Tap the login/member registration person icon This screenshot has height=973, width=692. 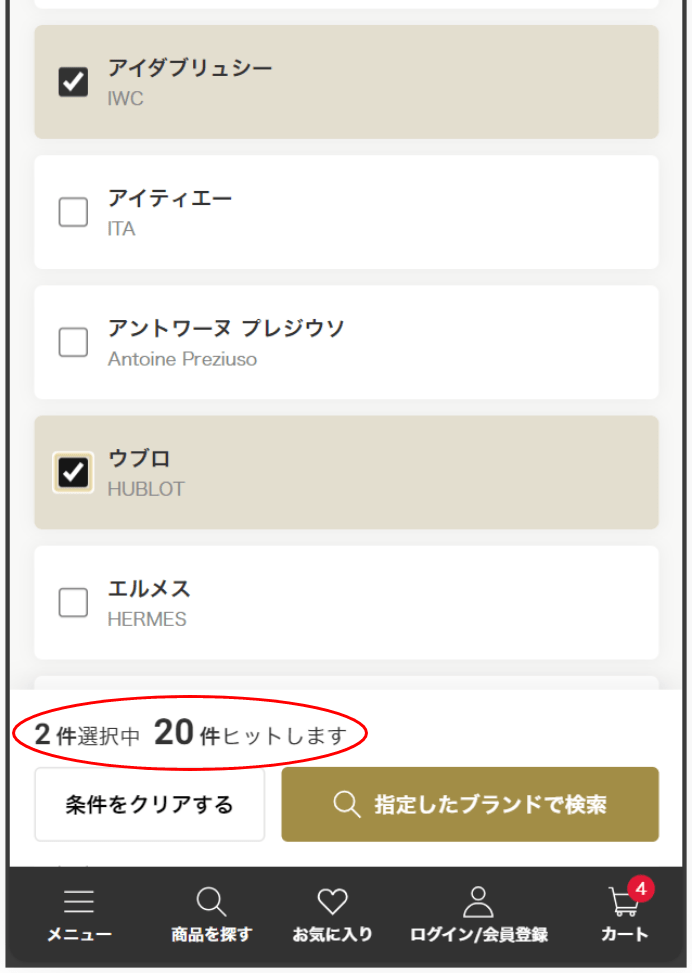[479, 902]
